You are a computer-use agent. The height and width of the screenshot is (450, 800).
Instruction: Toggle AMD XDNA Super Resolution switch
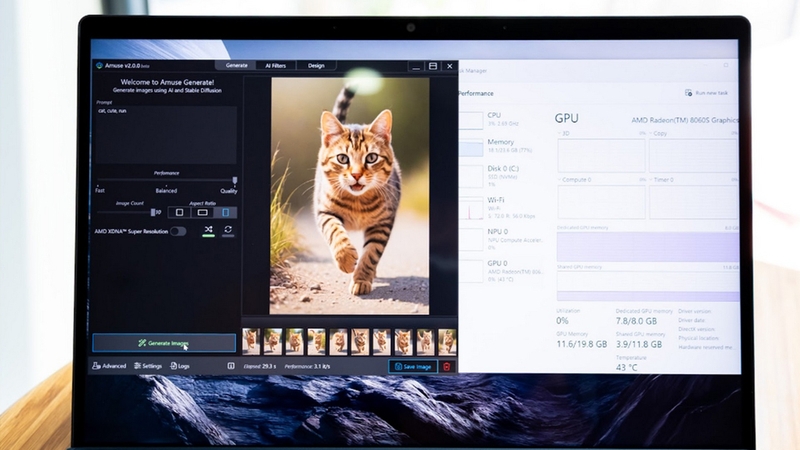pos(178,232)
